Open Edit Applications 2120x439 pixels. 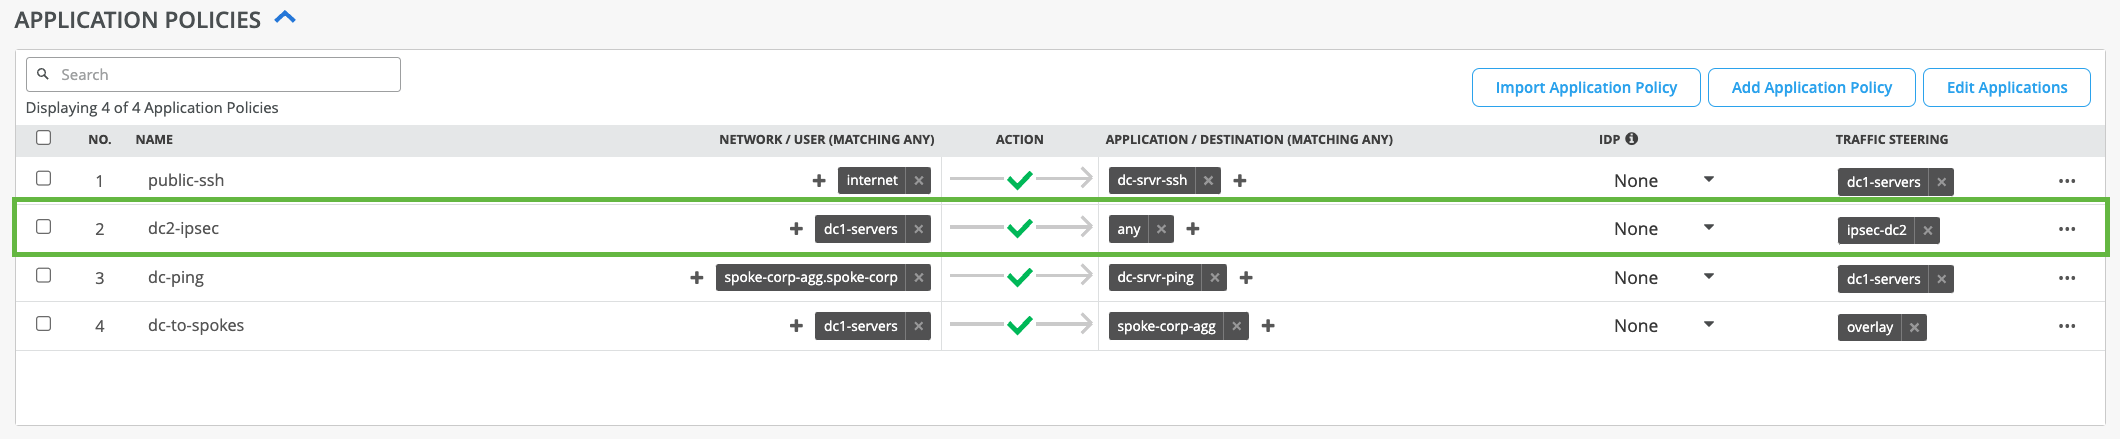click(2006, 87)
